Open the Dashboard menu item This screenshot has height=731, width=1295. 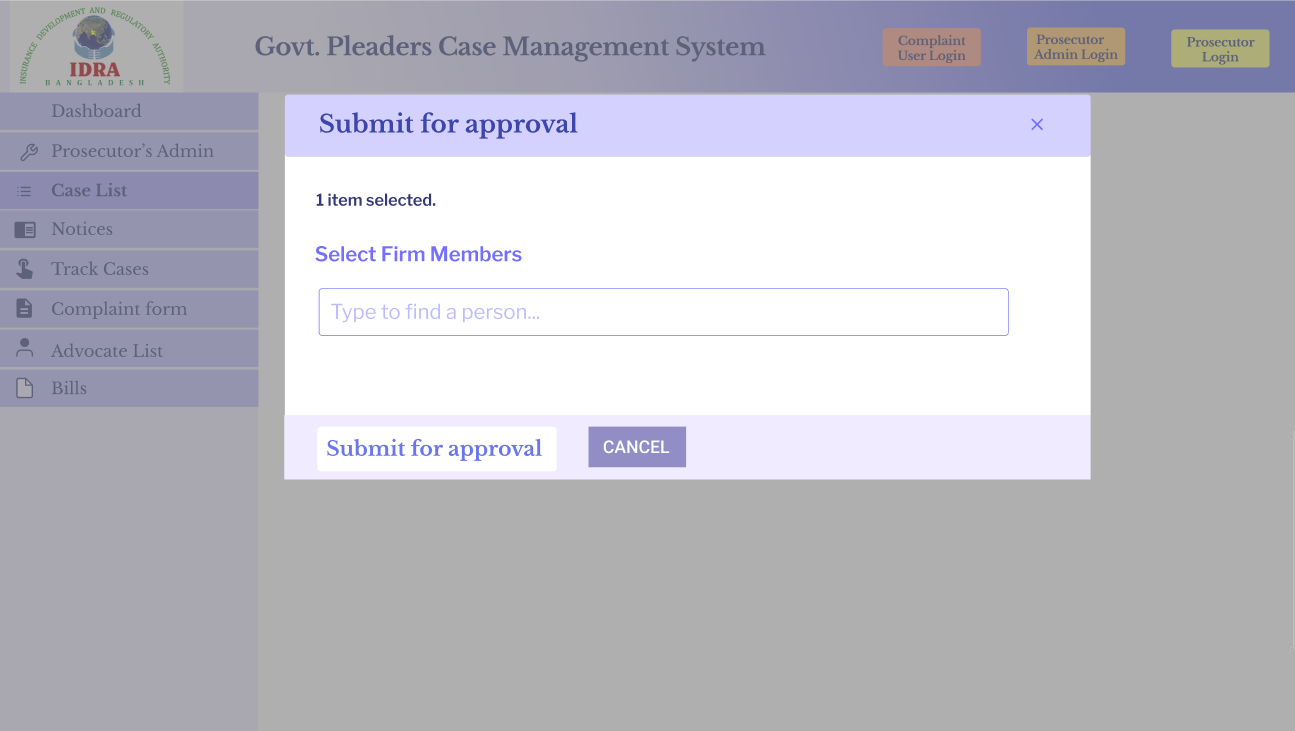[x=129, y=111]
